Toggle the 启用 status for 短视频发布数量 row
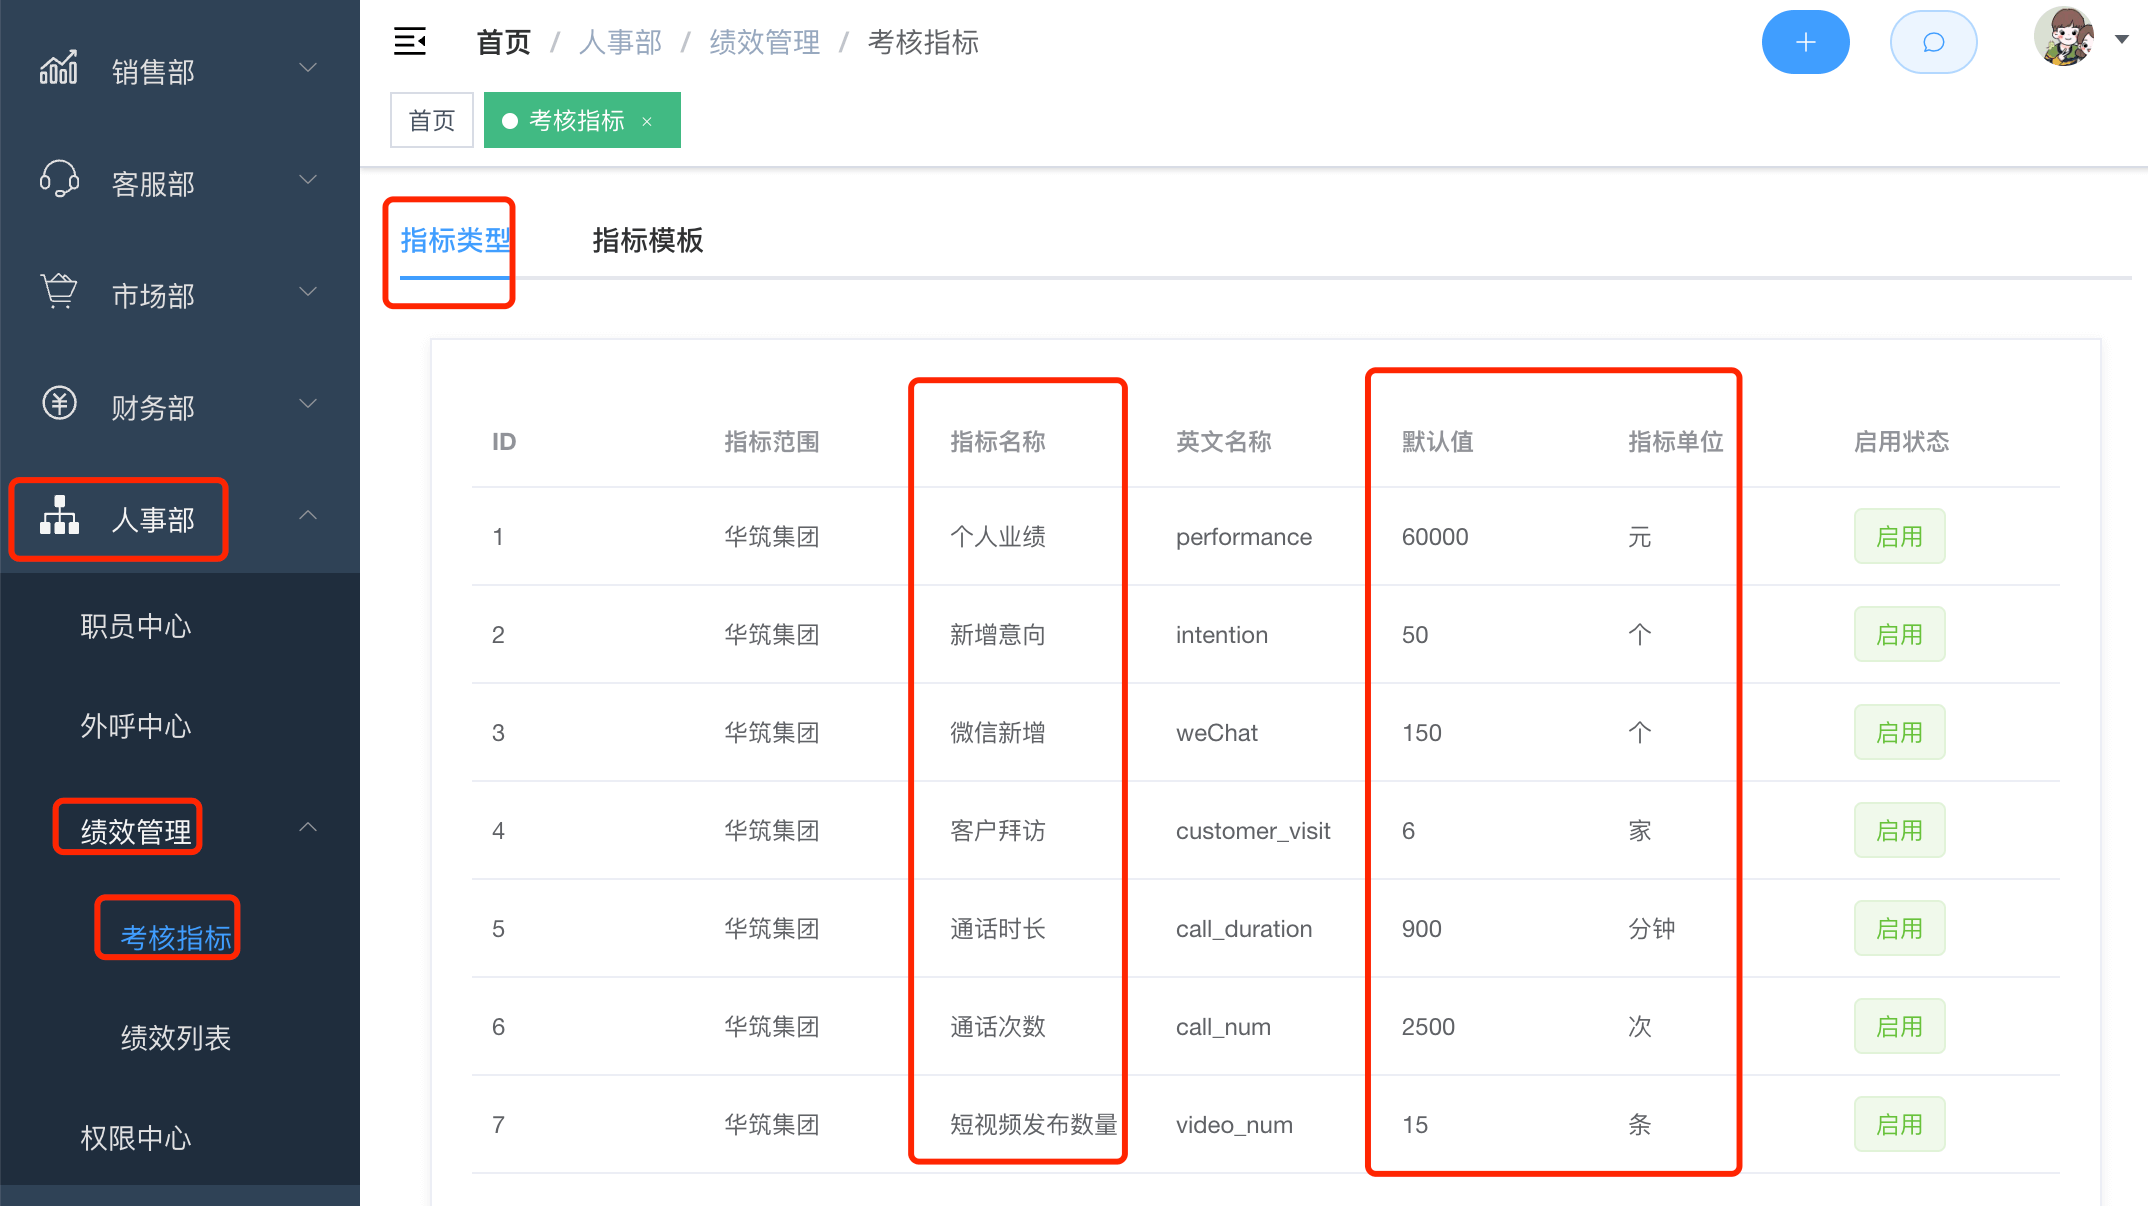 point(1898,1125)
